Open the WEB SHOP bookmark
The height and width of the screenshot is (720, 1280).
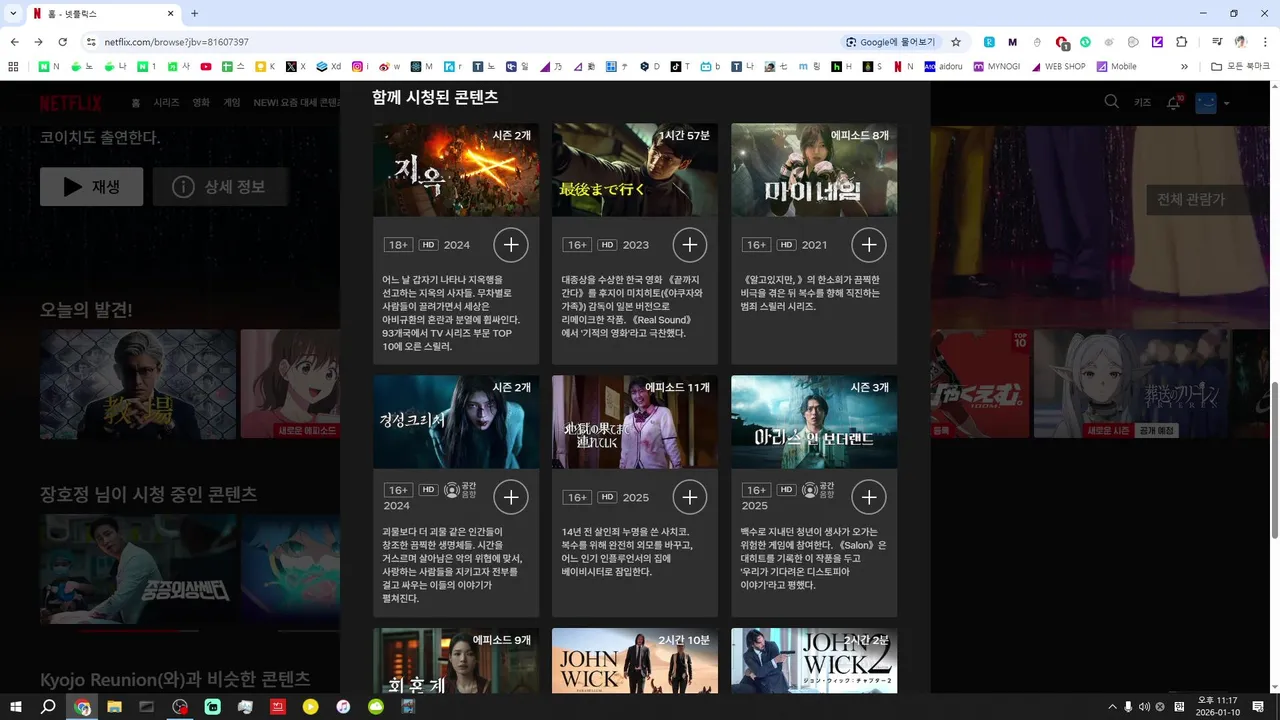pos(1057,67)
